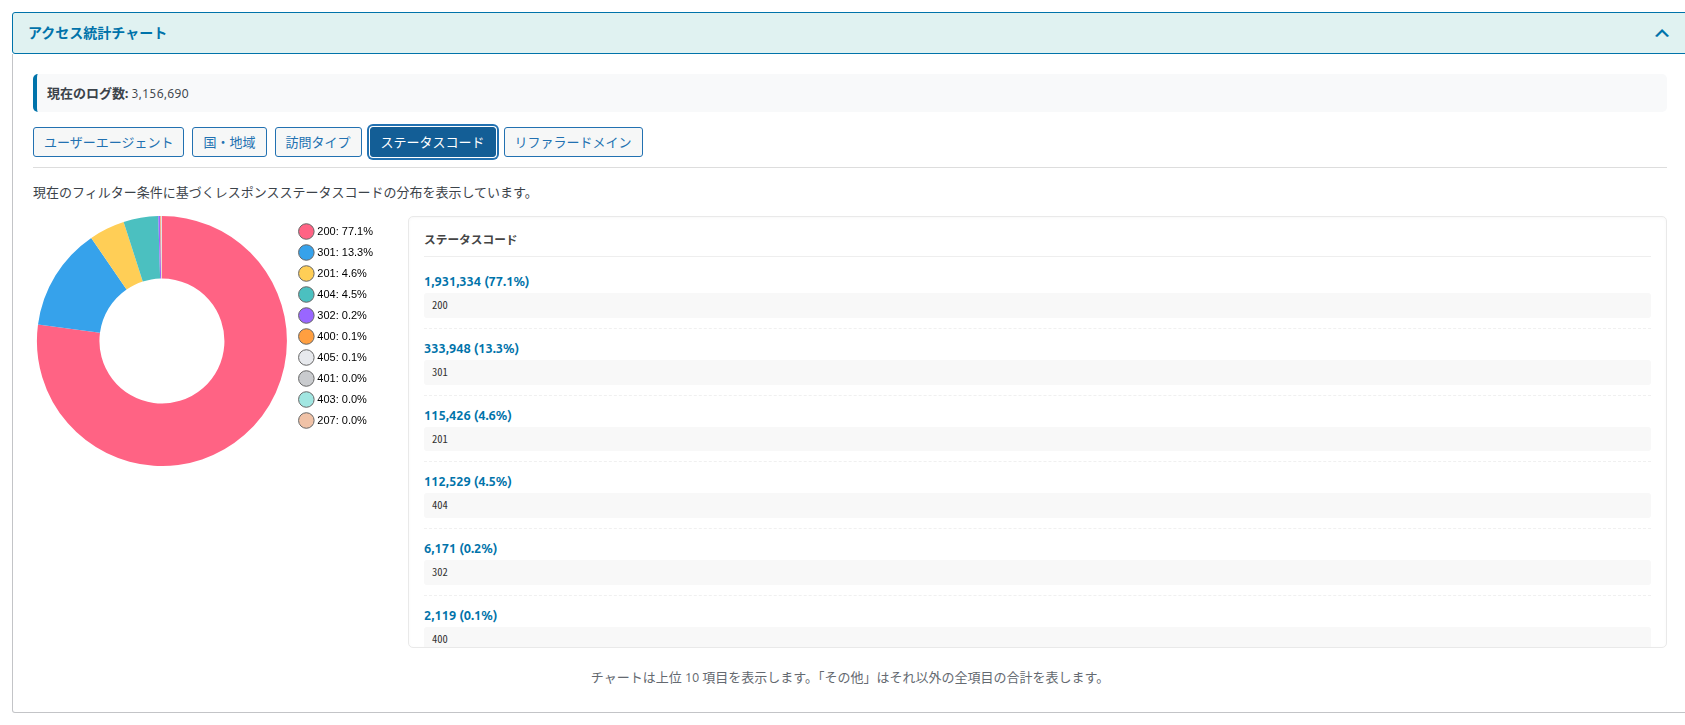Toggle the teal 404 legend swatch
1685x725 pixels.
click(306, 294)
